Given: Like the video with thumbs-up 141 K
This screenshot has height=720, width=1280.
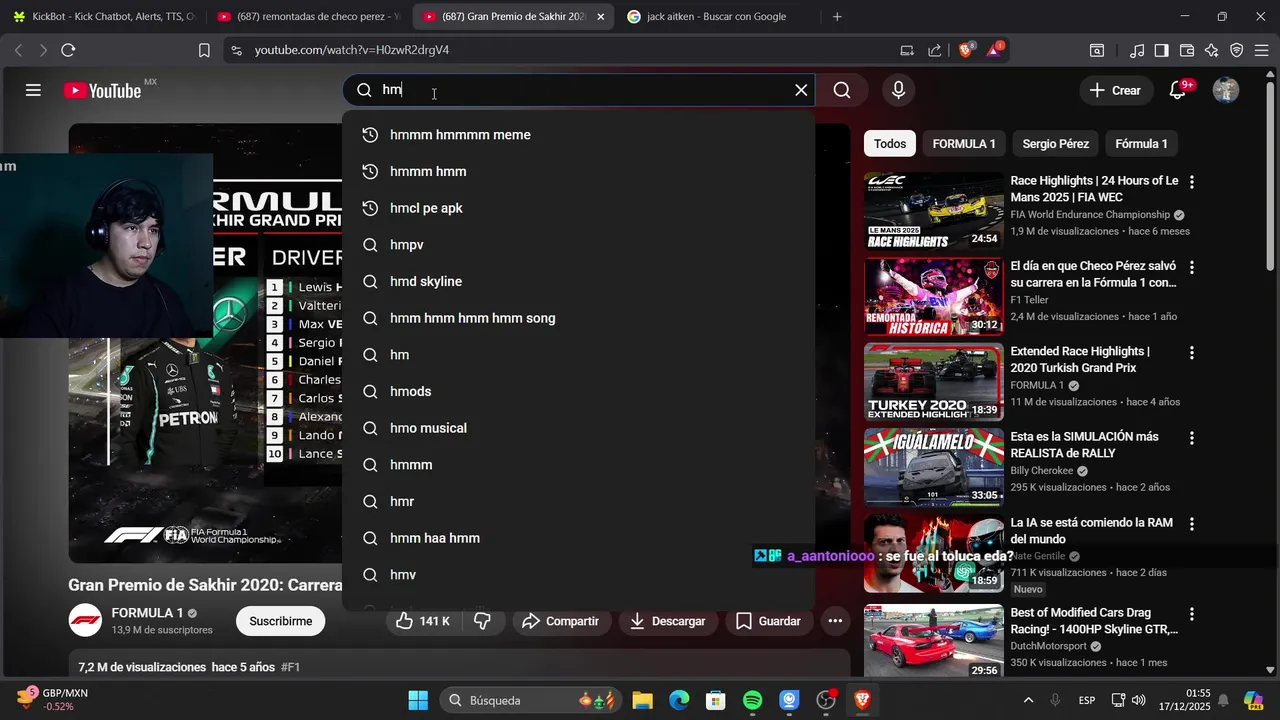Looking at the screenshot, I should pyautogui.click(x=423, y=621).
